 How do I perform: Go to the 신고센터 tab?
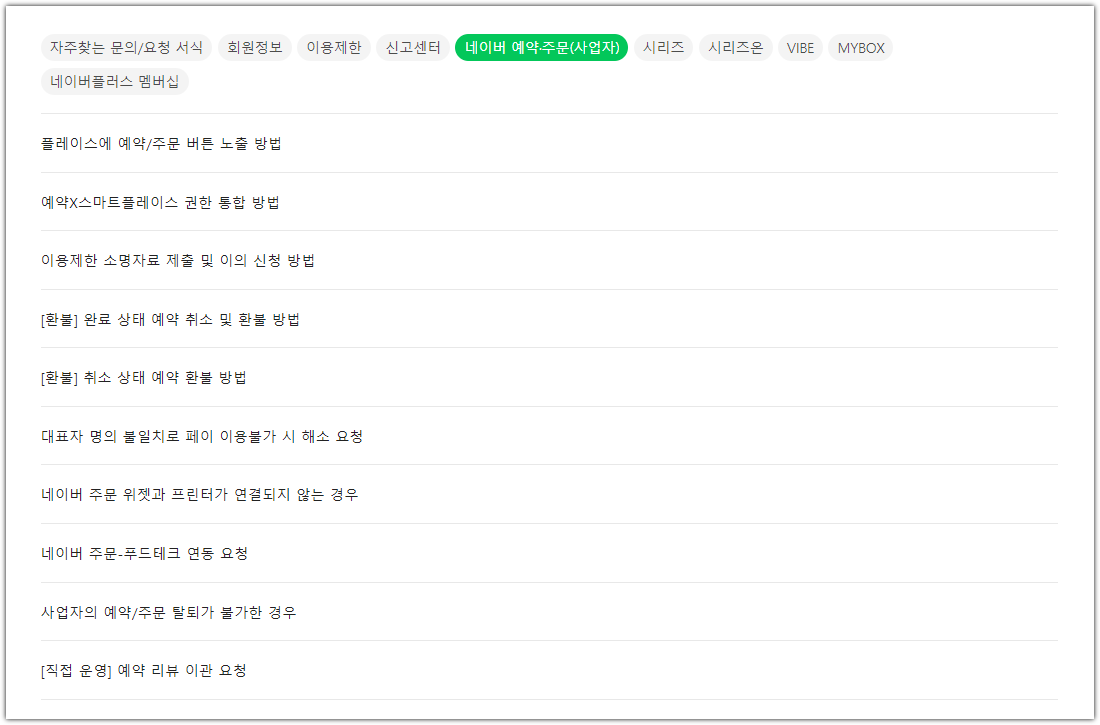click(413, 48)
